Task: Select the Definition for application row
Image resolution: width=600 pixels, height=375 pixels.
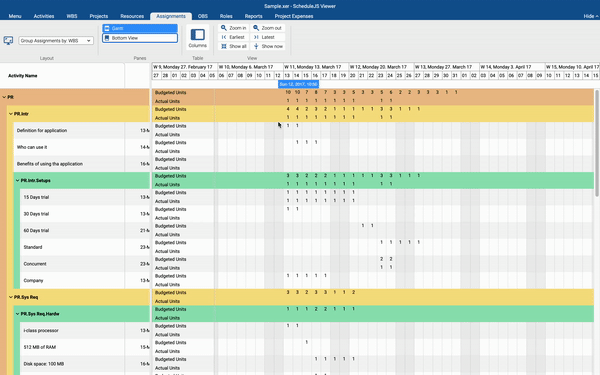Action: click(81, 130)
